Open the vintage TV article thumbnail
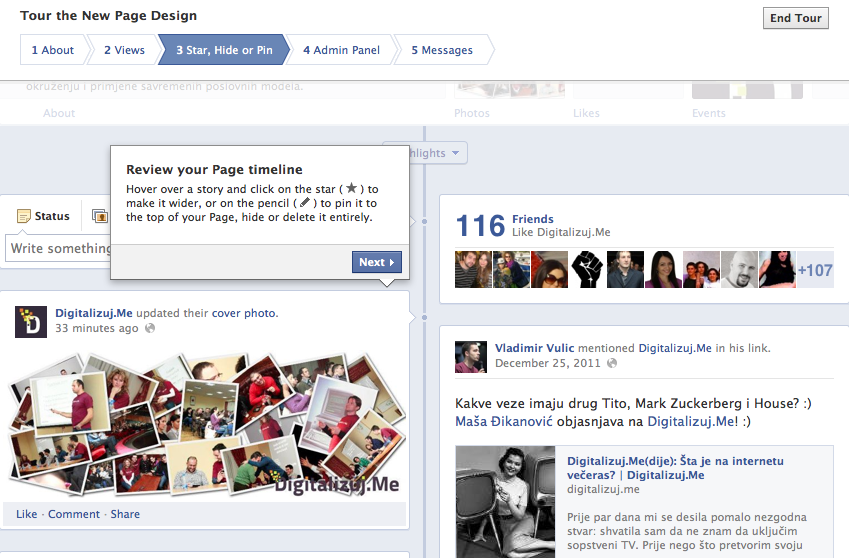849x558 pixels. click(x=505, y=502)
